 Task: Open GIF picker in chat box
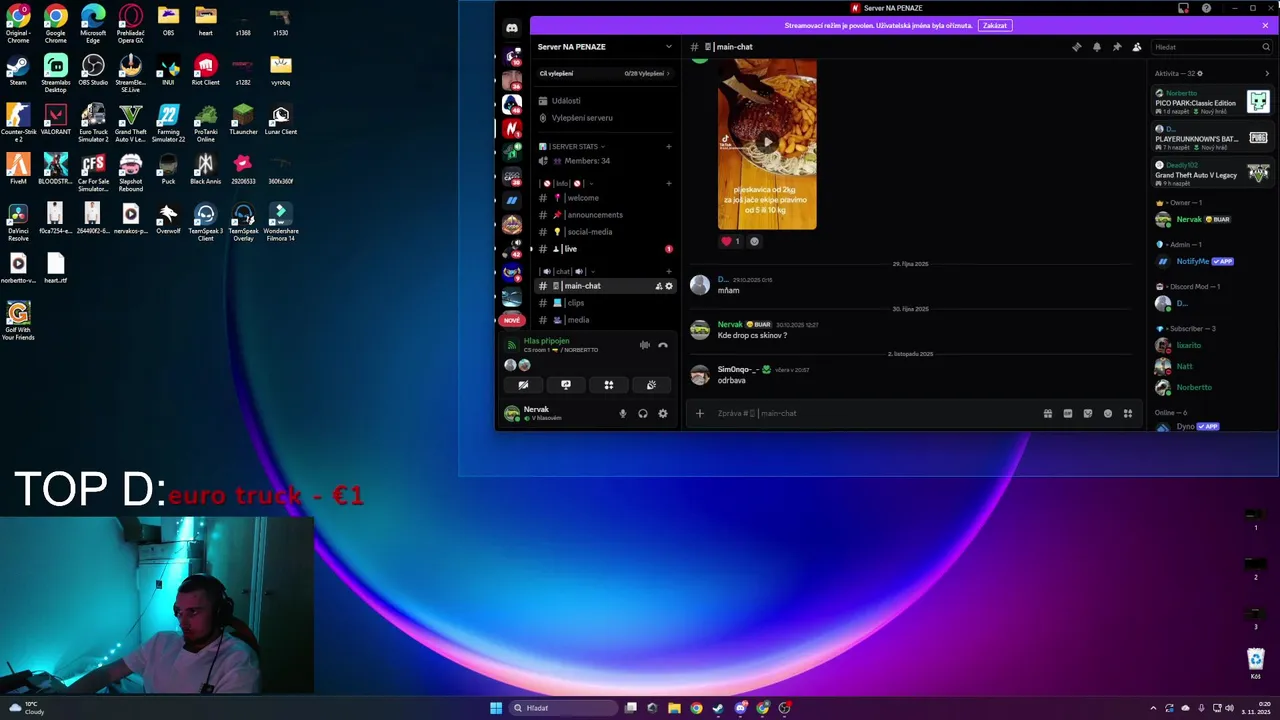pos(1067,413)
